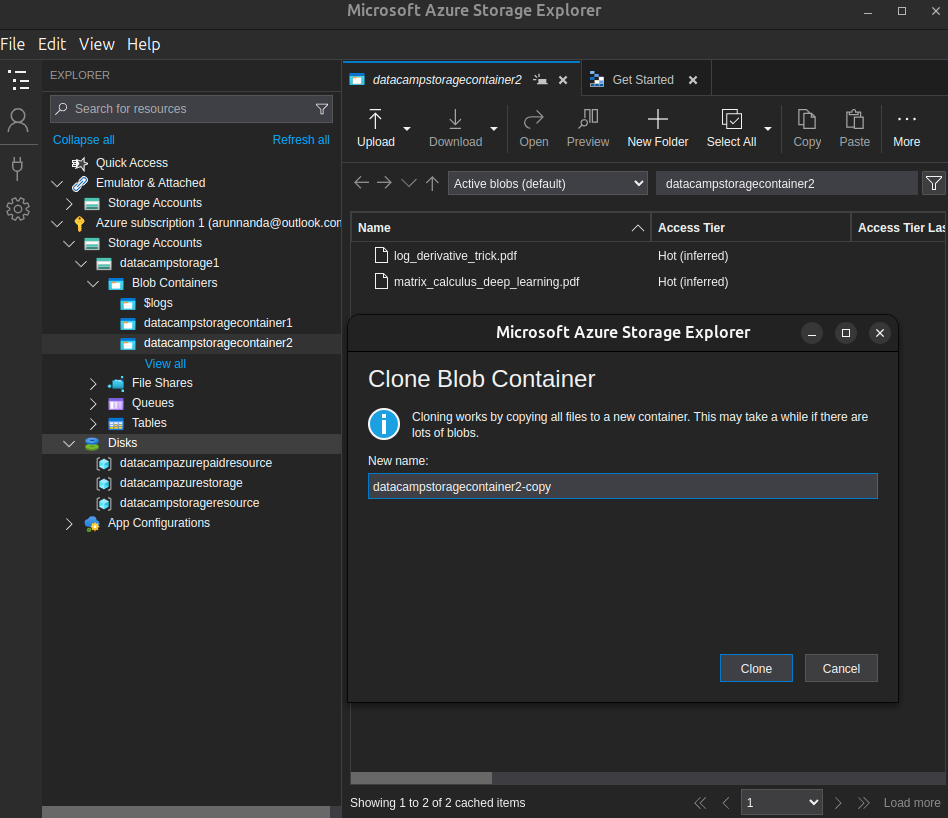Image resolution: width=948 pixels, height=818 pixels.
Task: Open the Active blobs dropdown
Action: [548, 183]
